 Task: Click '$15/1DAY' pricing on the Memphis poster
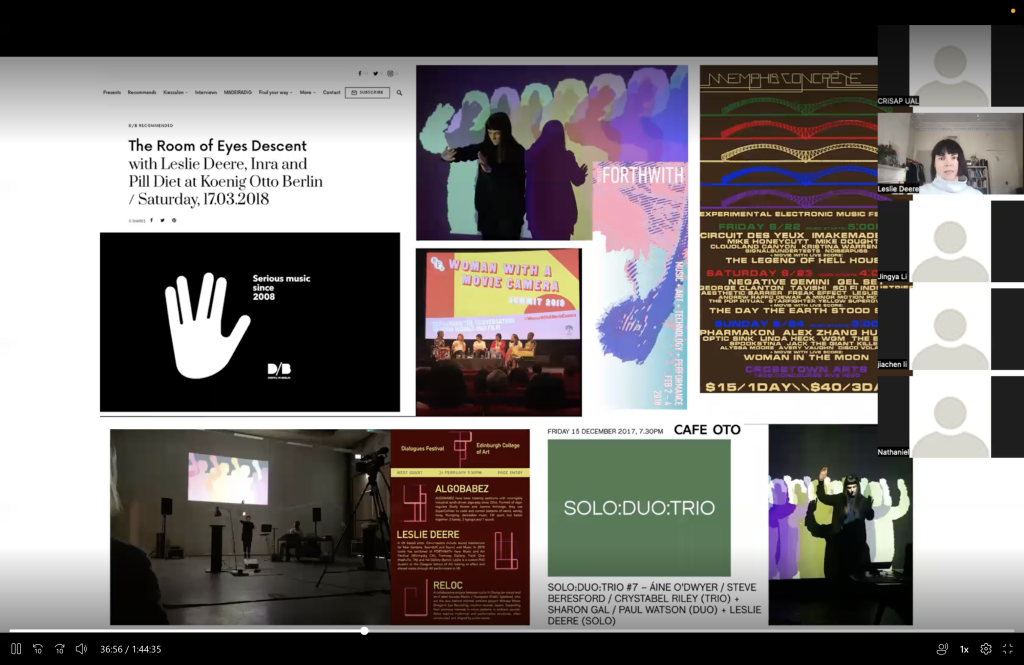(x=748, y=387)
